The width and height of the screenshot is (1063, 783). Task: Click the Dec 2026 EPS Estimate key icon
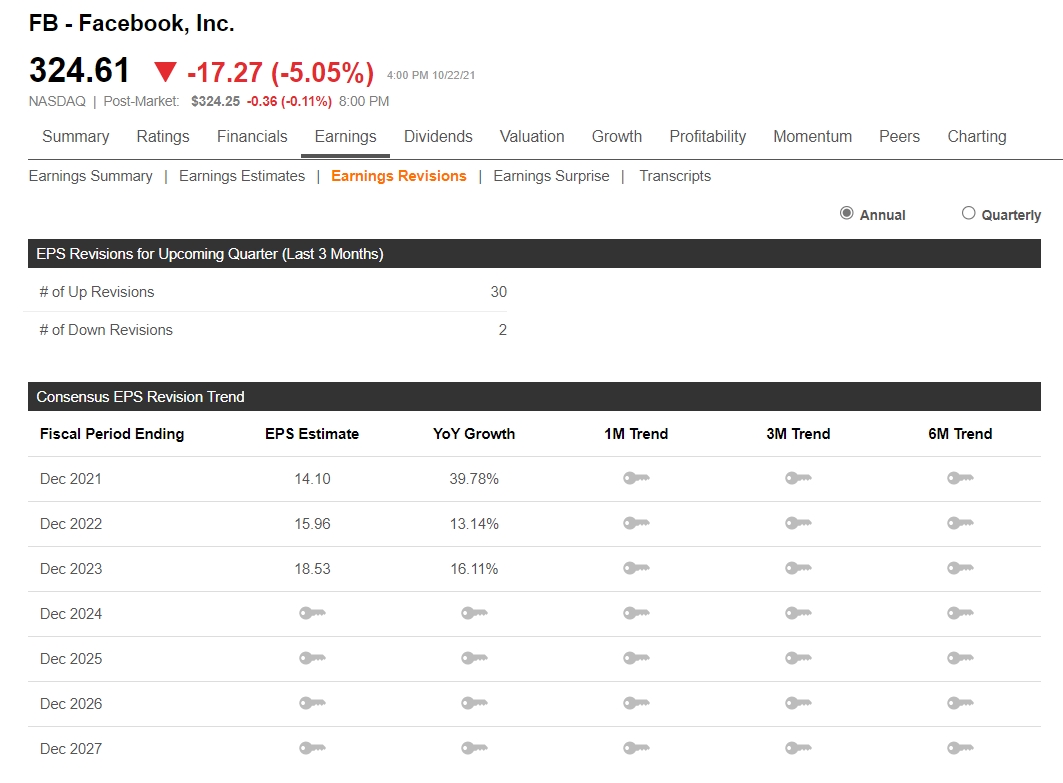pos(312,703)
